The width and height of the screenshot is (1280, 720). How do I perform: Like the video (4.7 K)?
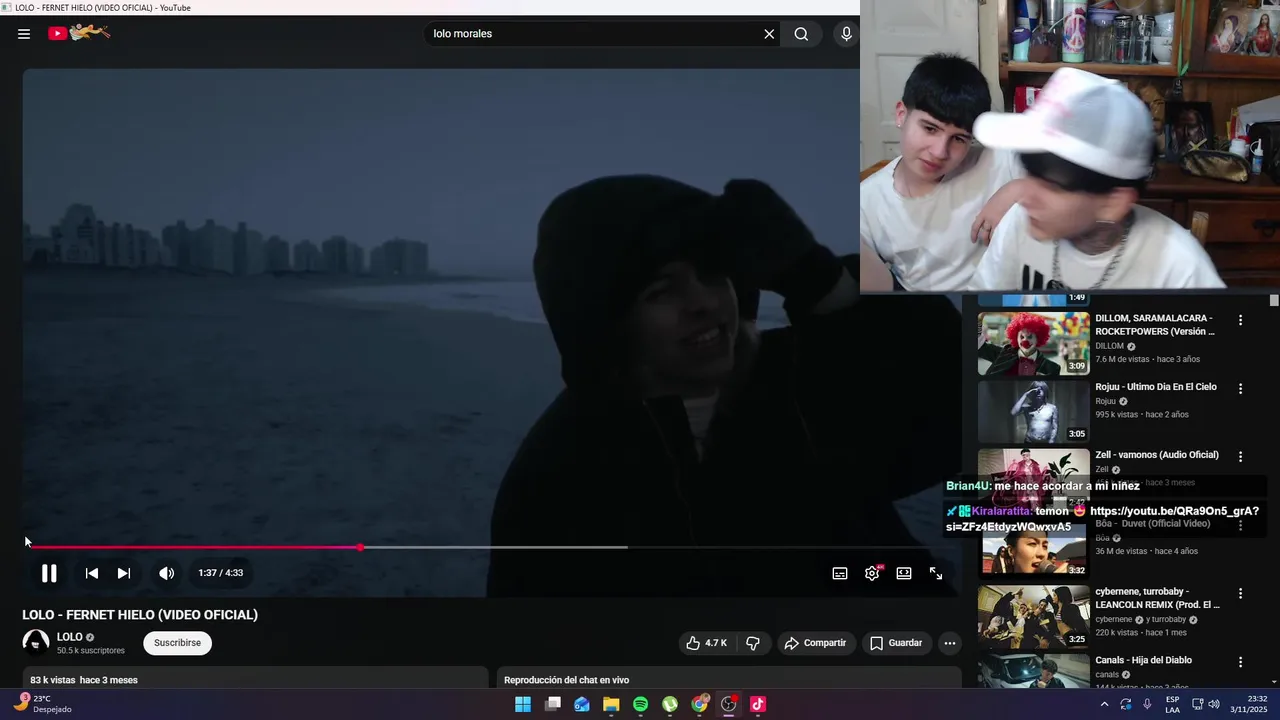[706, 643]
